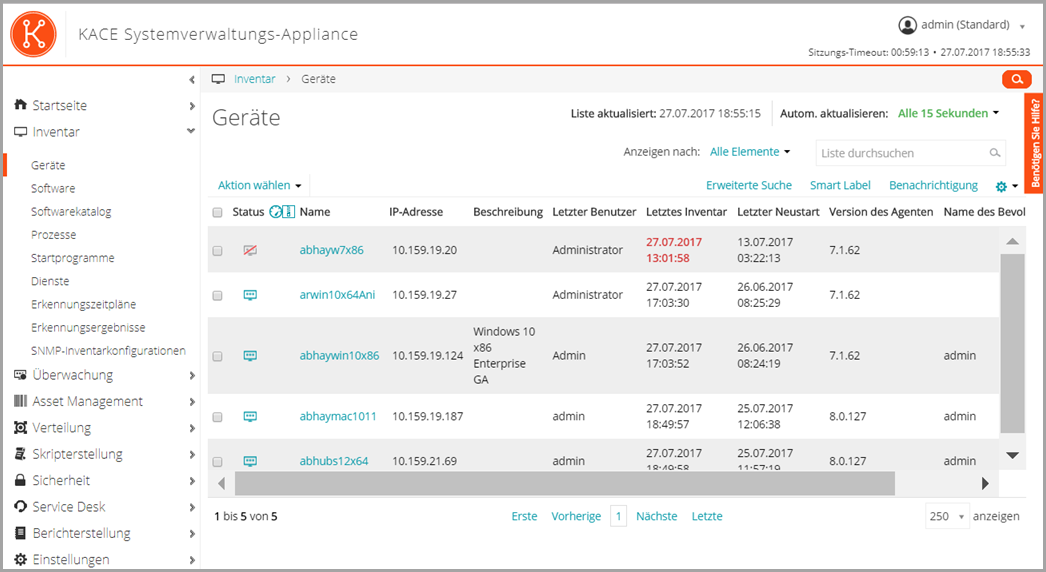Click disconnected status icon for abhayw7x86

click(250, 250)
